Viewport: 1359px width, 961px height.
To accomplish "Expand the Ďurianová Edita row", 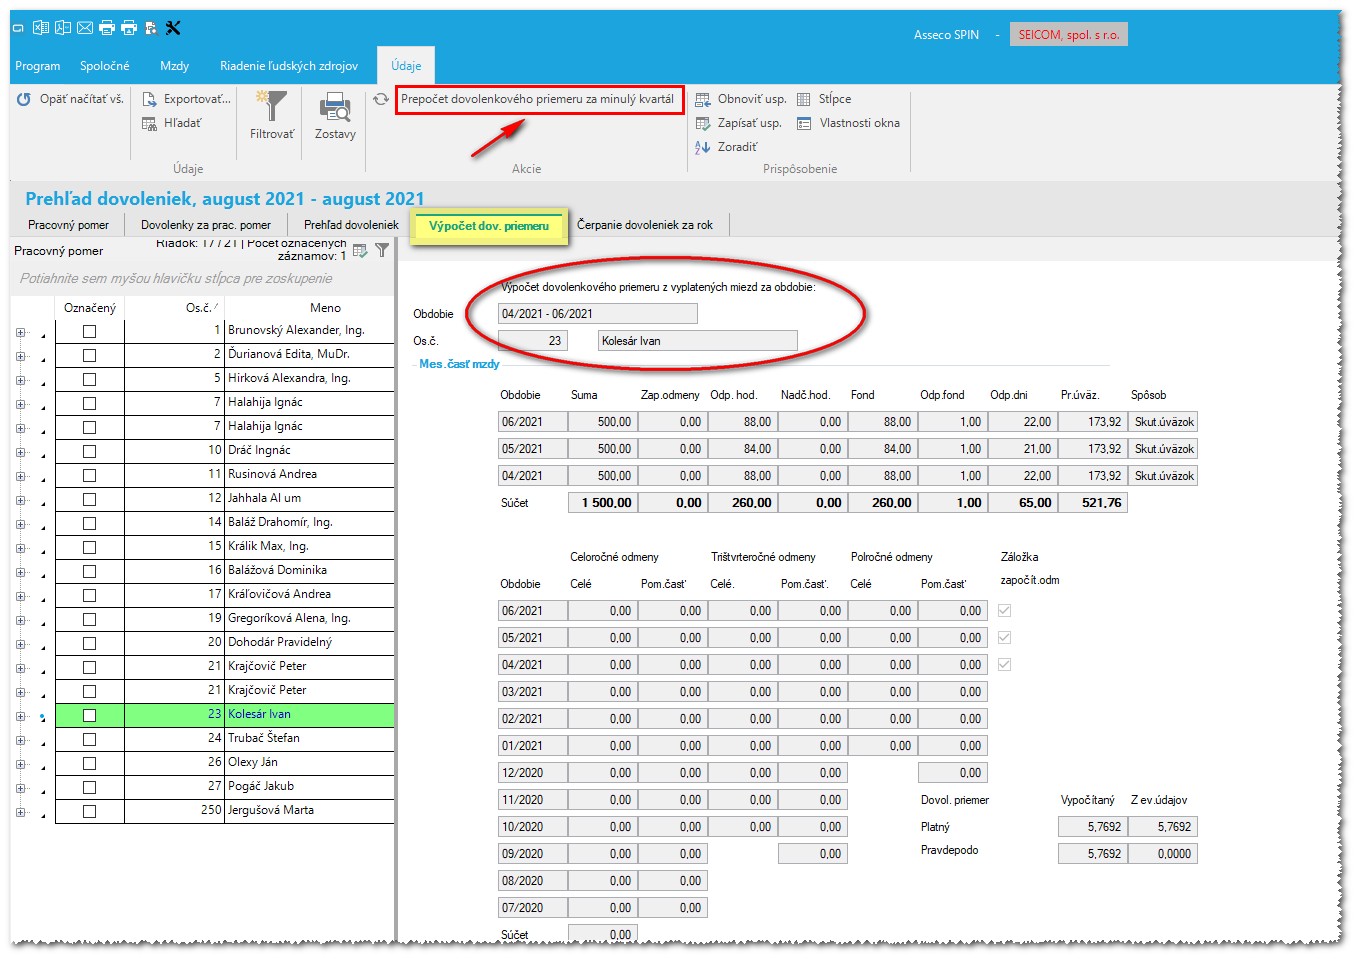I will [x=21, y=356].
